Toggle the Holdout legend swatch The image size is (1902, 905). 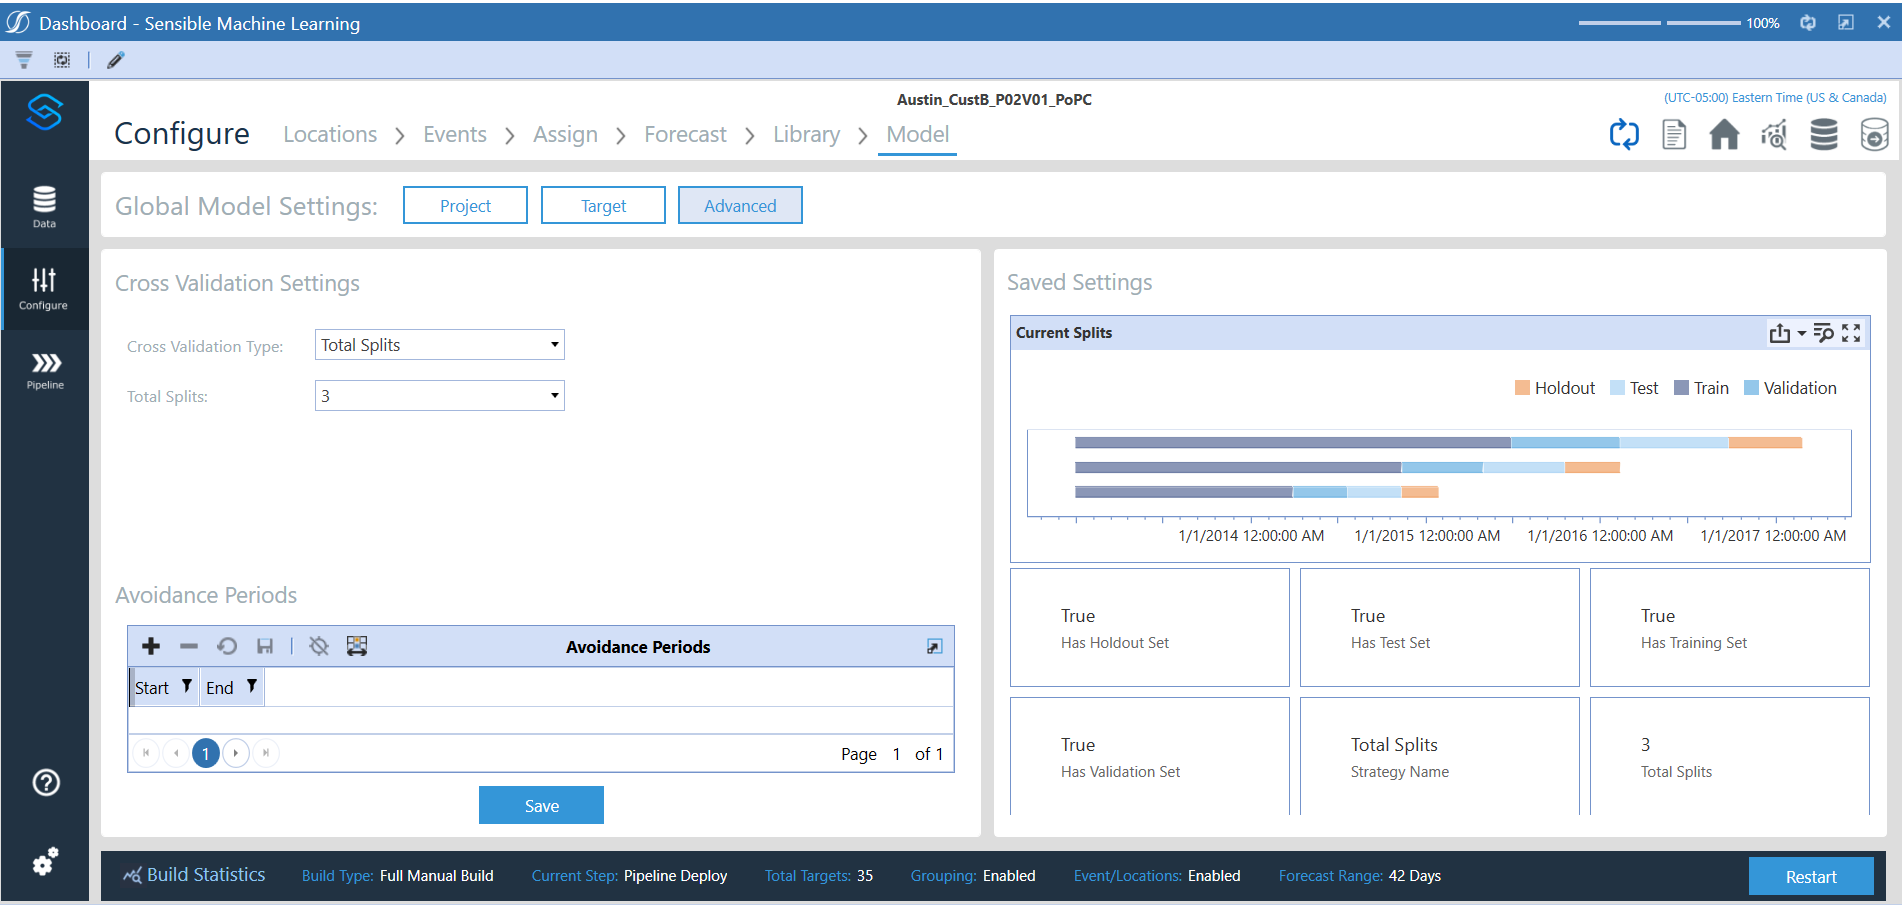(1522, 388)
